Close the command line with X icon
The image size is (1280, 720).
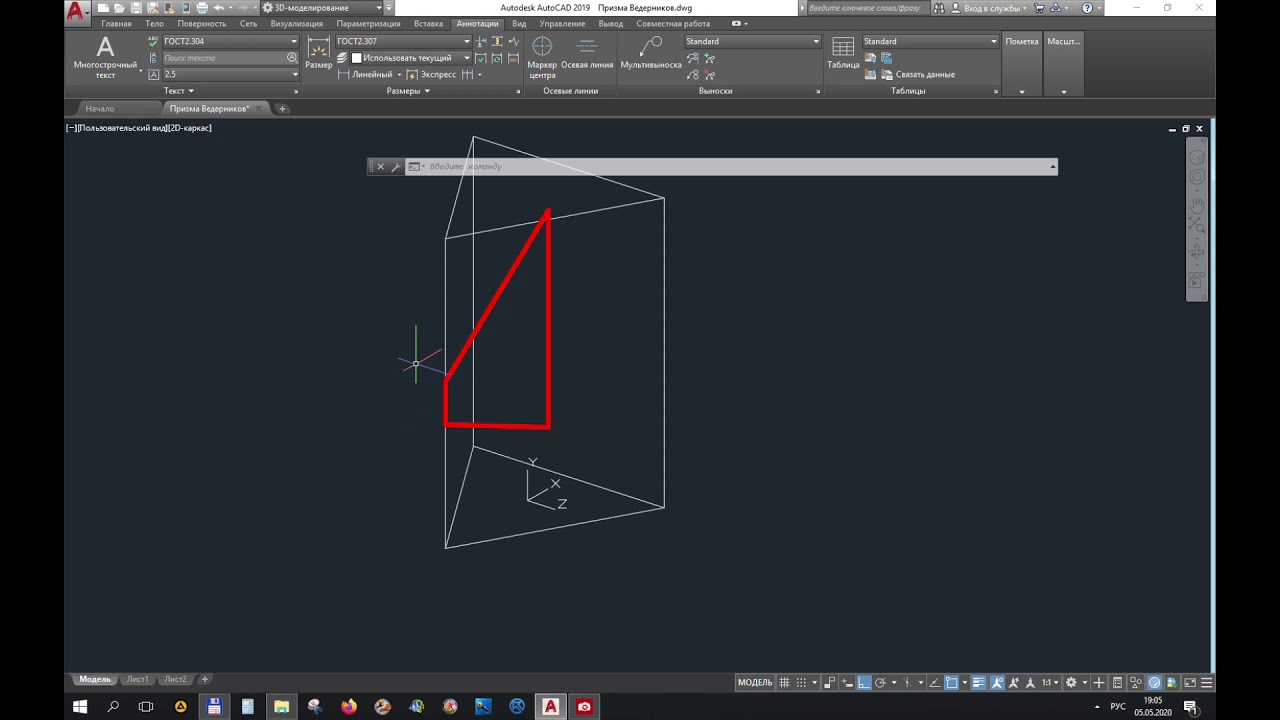click(380, 167)
